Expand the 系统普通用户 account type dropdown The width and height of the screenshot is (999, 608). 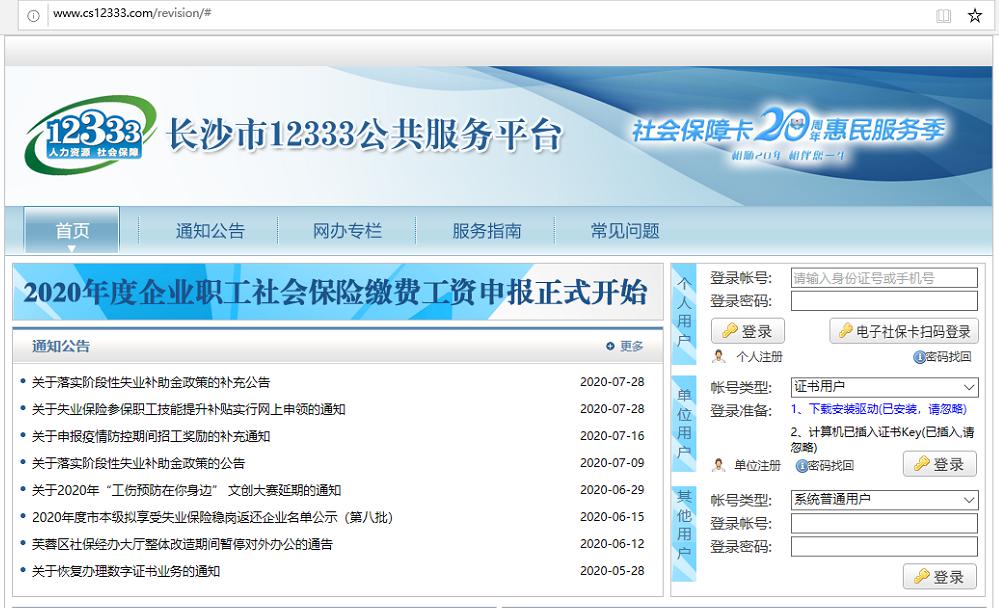pos(969,500)
